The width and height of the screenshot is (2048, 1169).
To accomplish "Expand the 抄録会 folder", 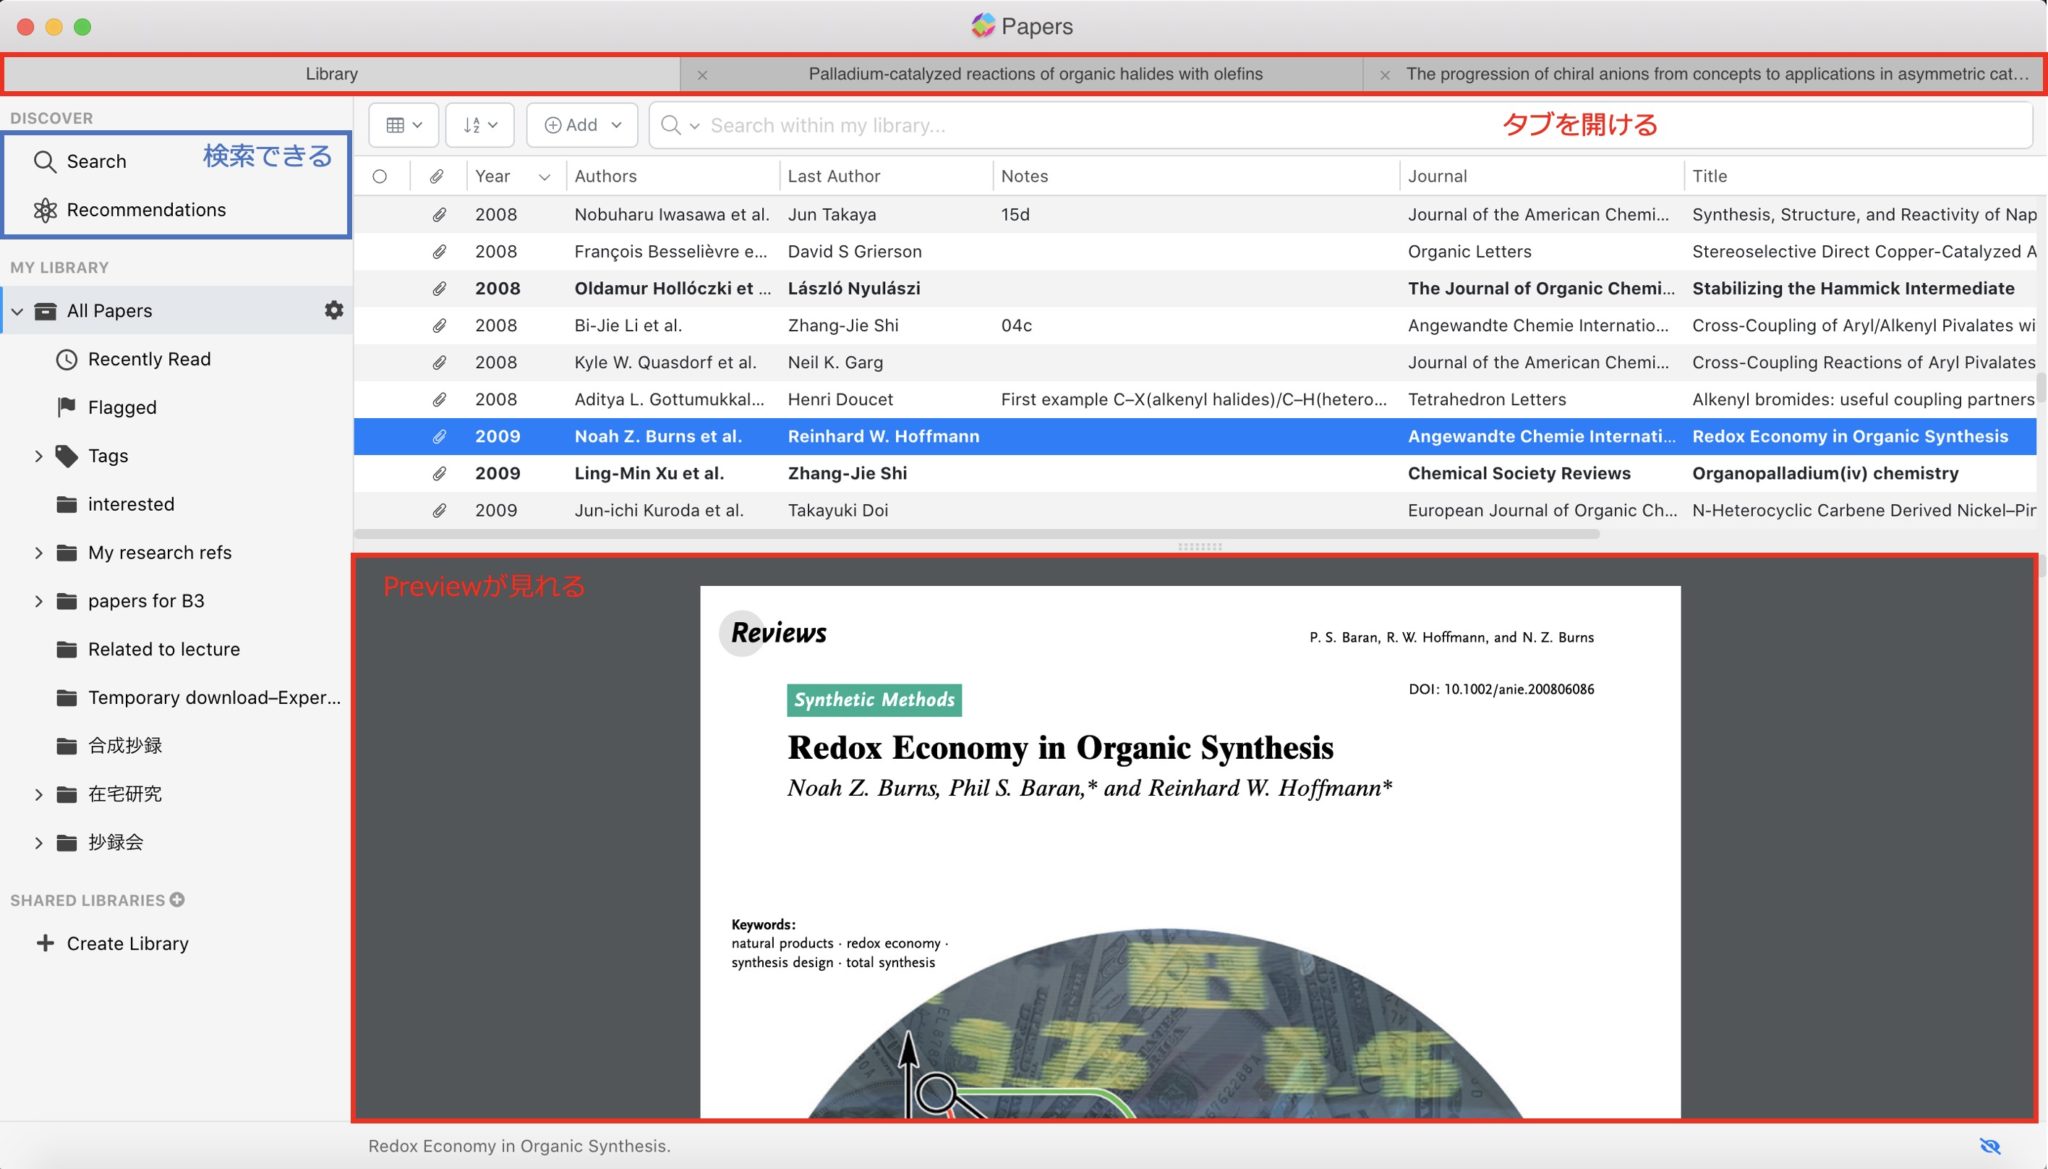I will [38, 843].
